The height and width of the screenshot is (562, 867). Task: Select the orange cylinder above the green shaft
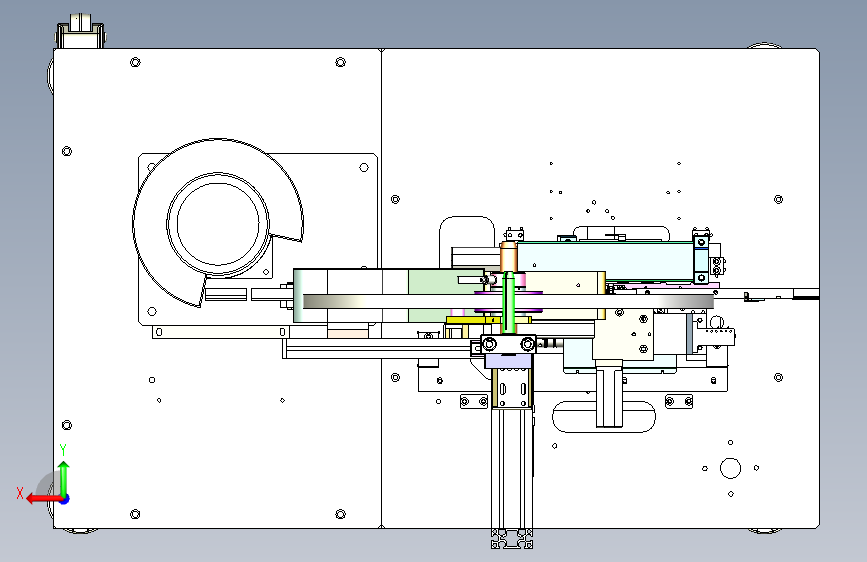(x=508, y=257)
